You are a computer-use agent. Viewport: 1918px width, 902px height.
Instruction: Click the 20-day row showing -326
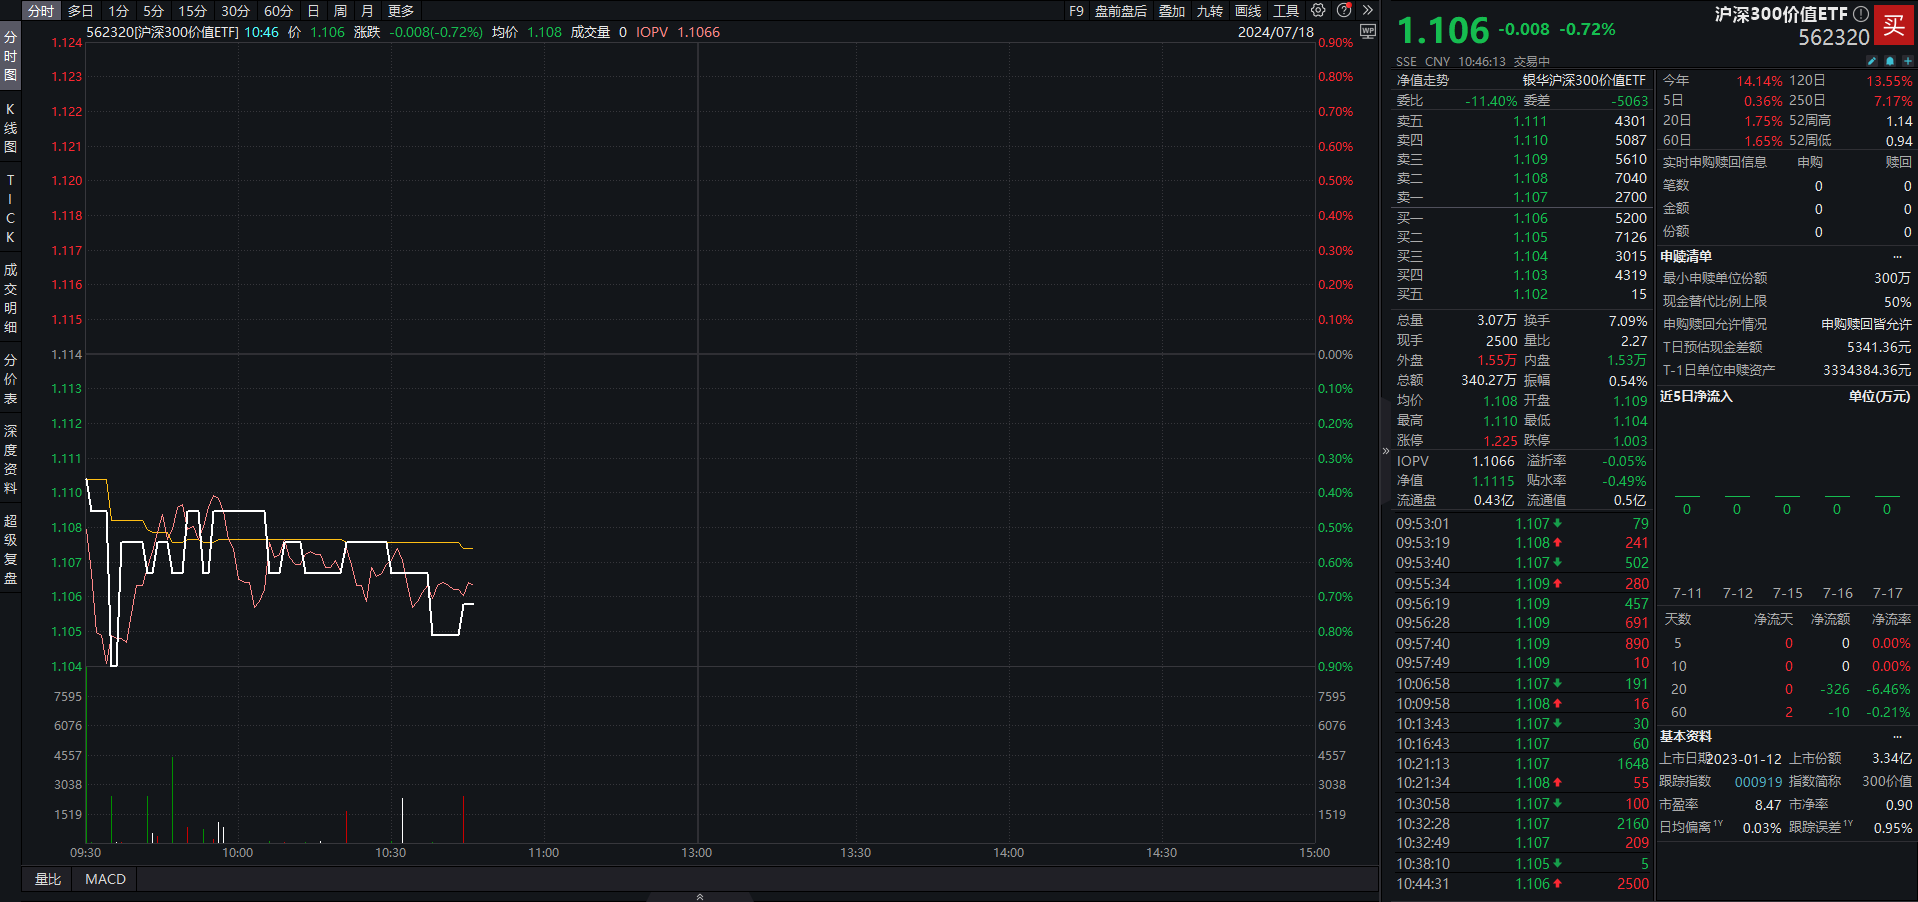(x=1787, y=690)
